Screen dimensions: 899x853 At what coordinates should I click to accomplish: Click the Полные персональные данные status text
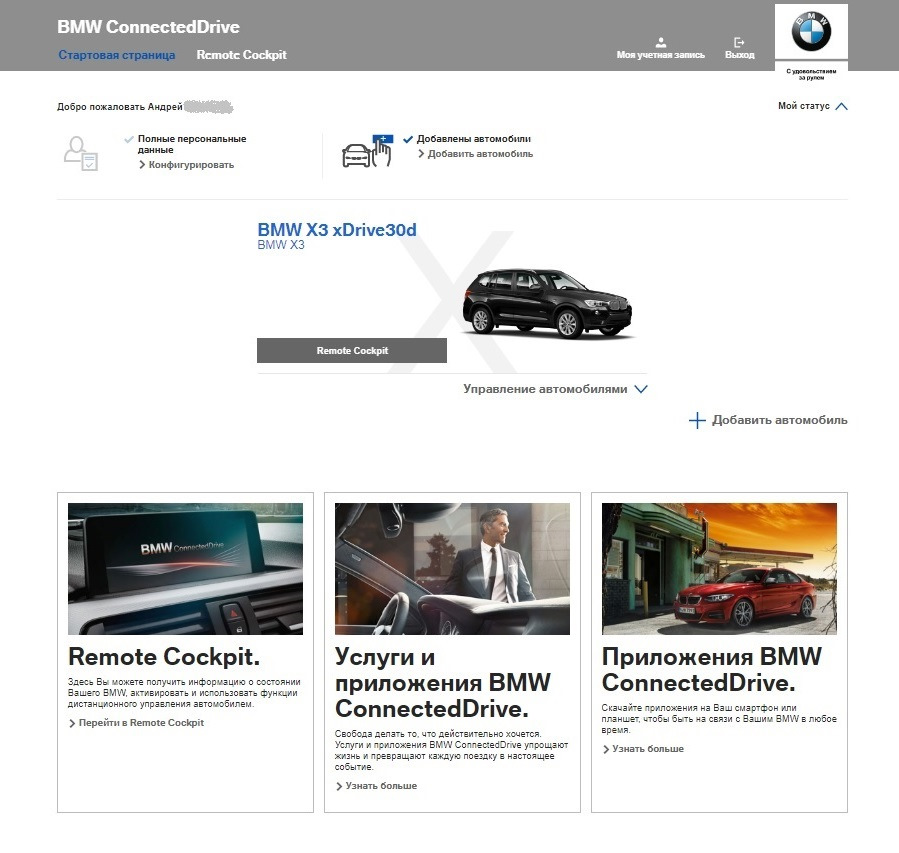click(191, 144)
